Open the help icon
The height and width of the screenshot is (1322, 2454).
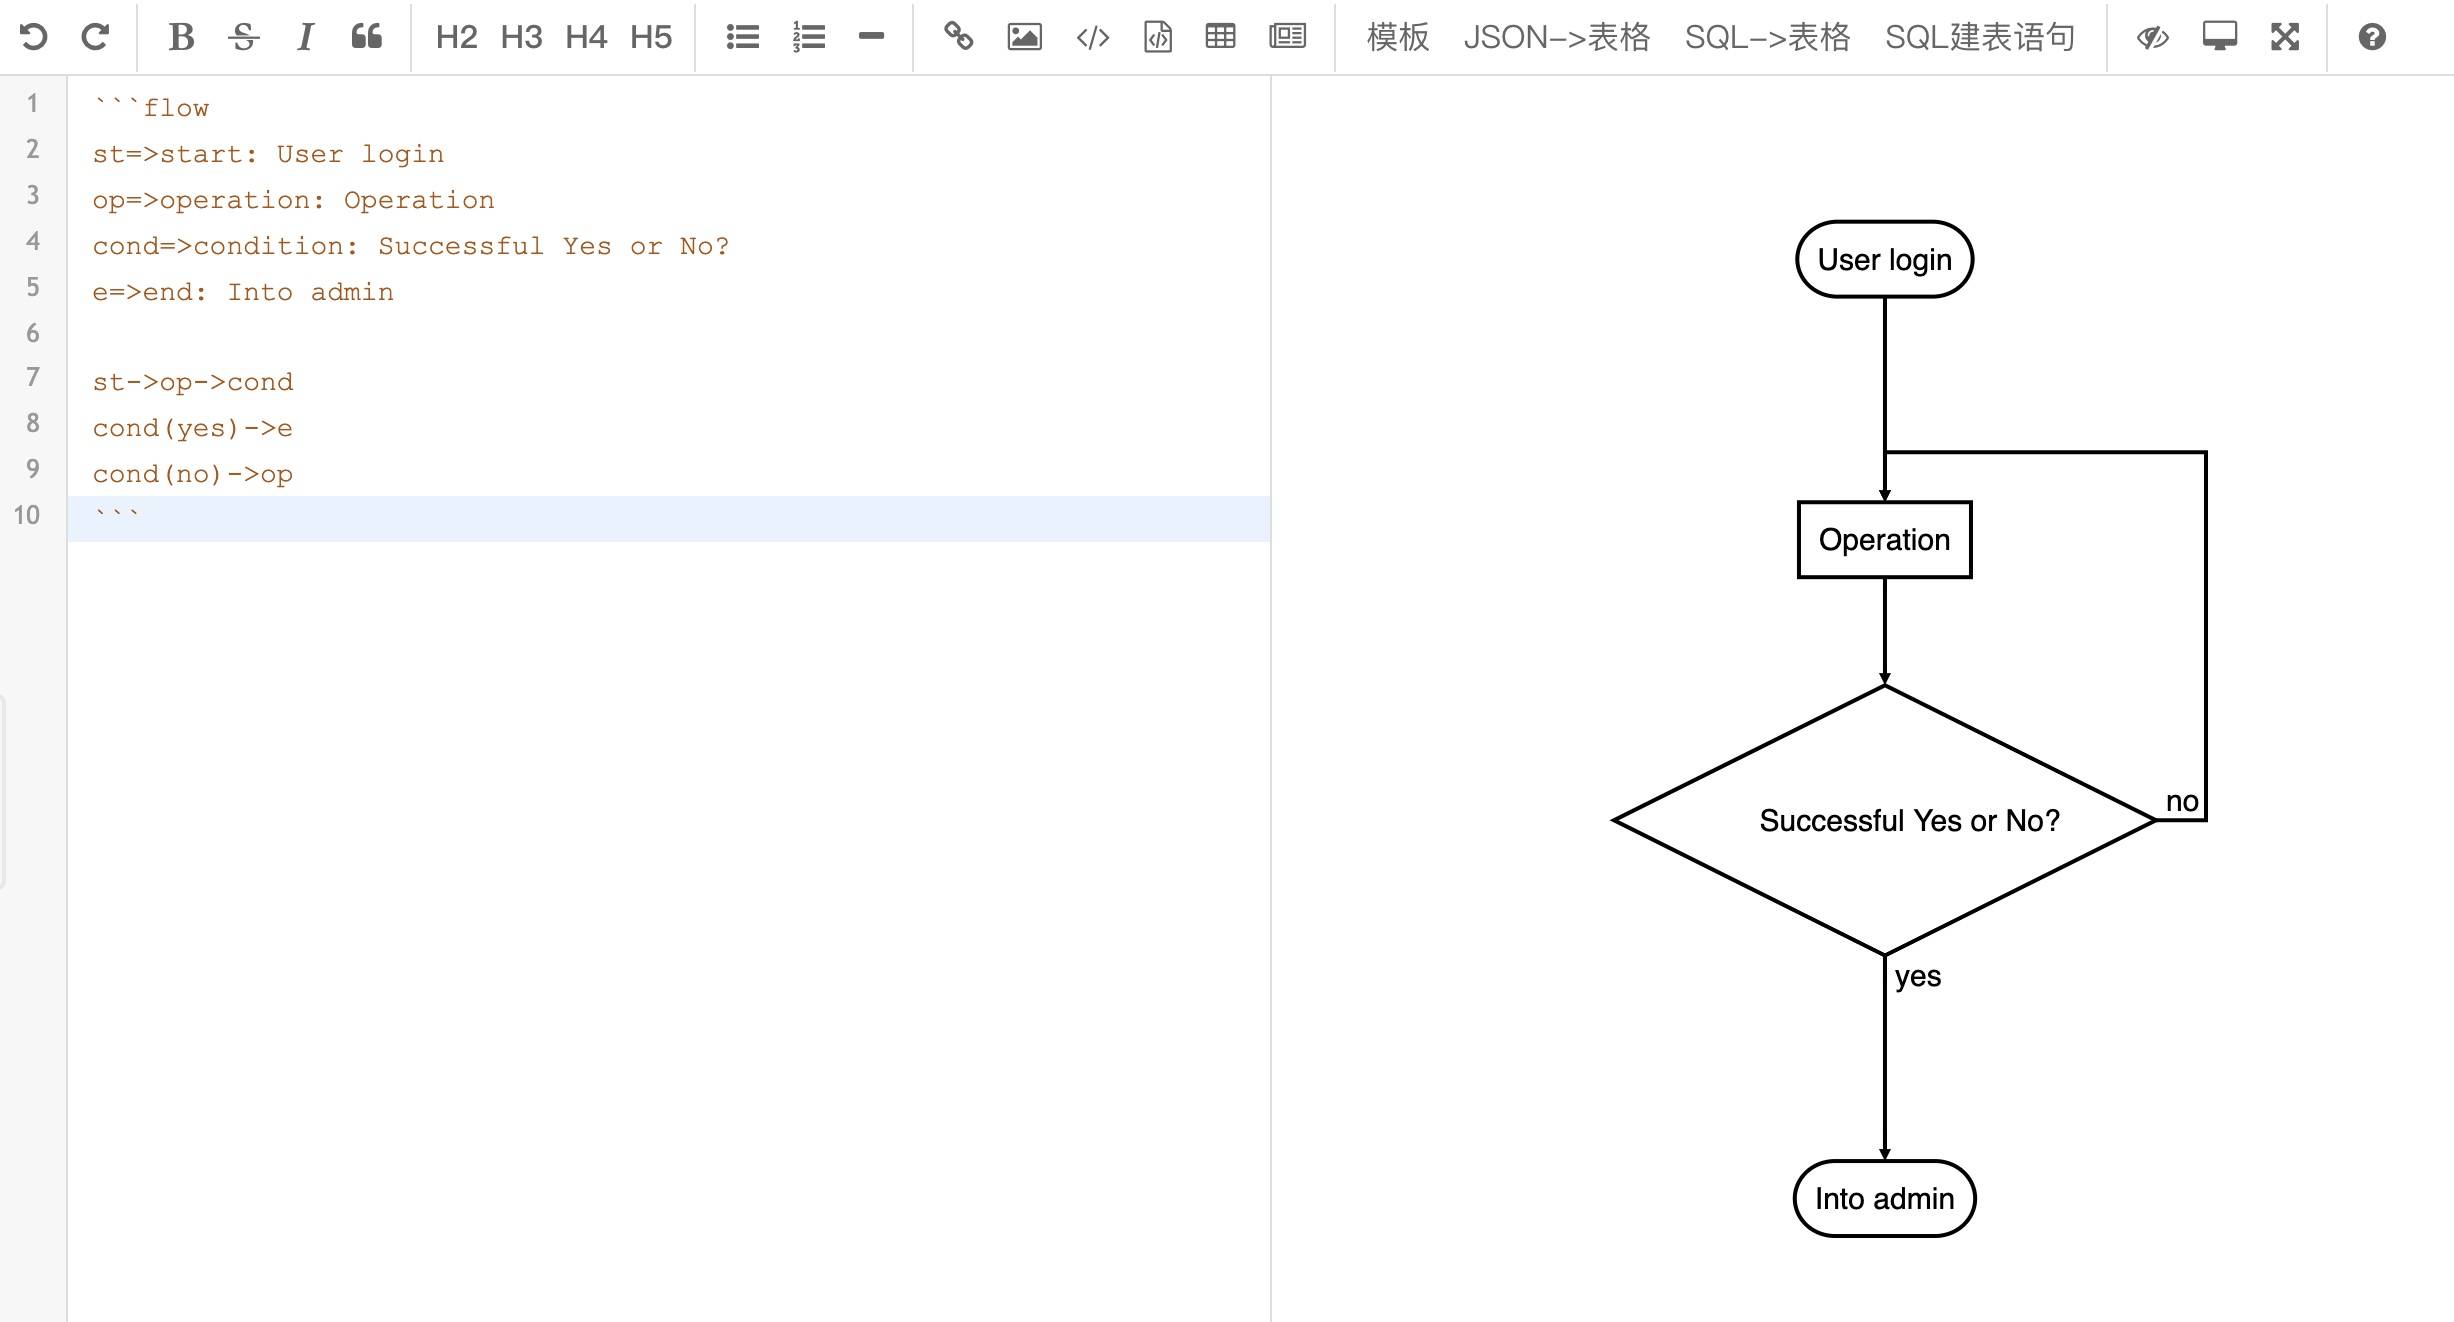[x=2372, y=37]
